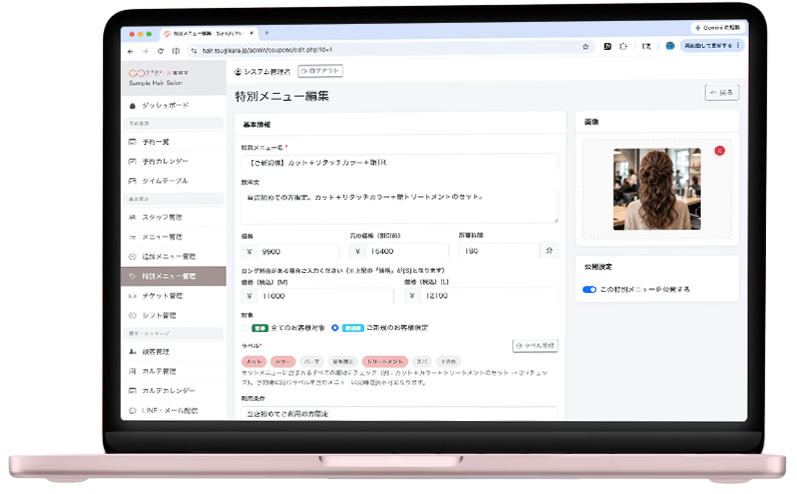Click the 顧客管理 person icon
Screen dimensions: 797x494
tap(133, 352)
